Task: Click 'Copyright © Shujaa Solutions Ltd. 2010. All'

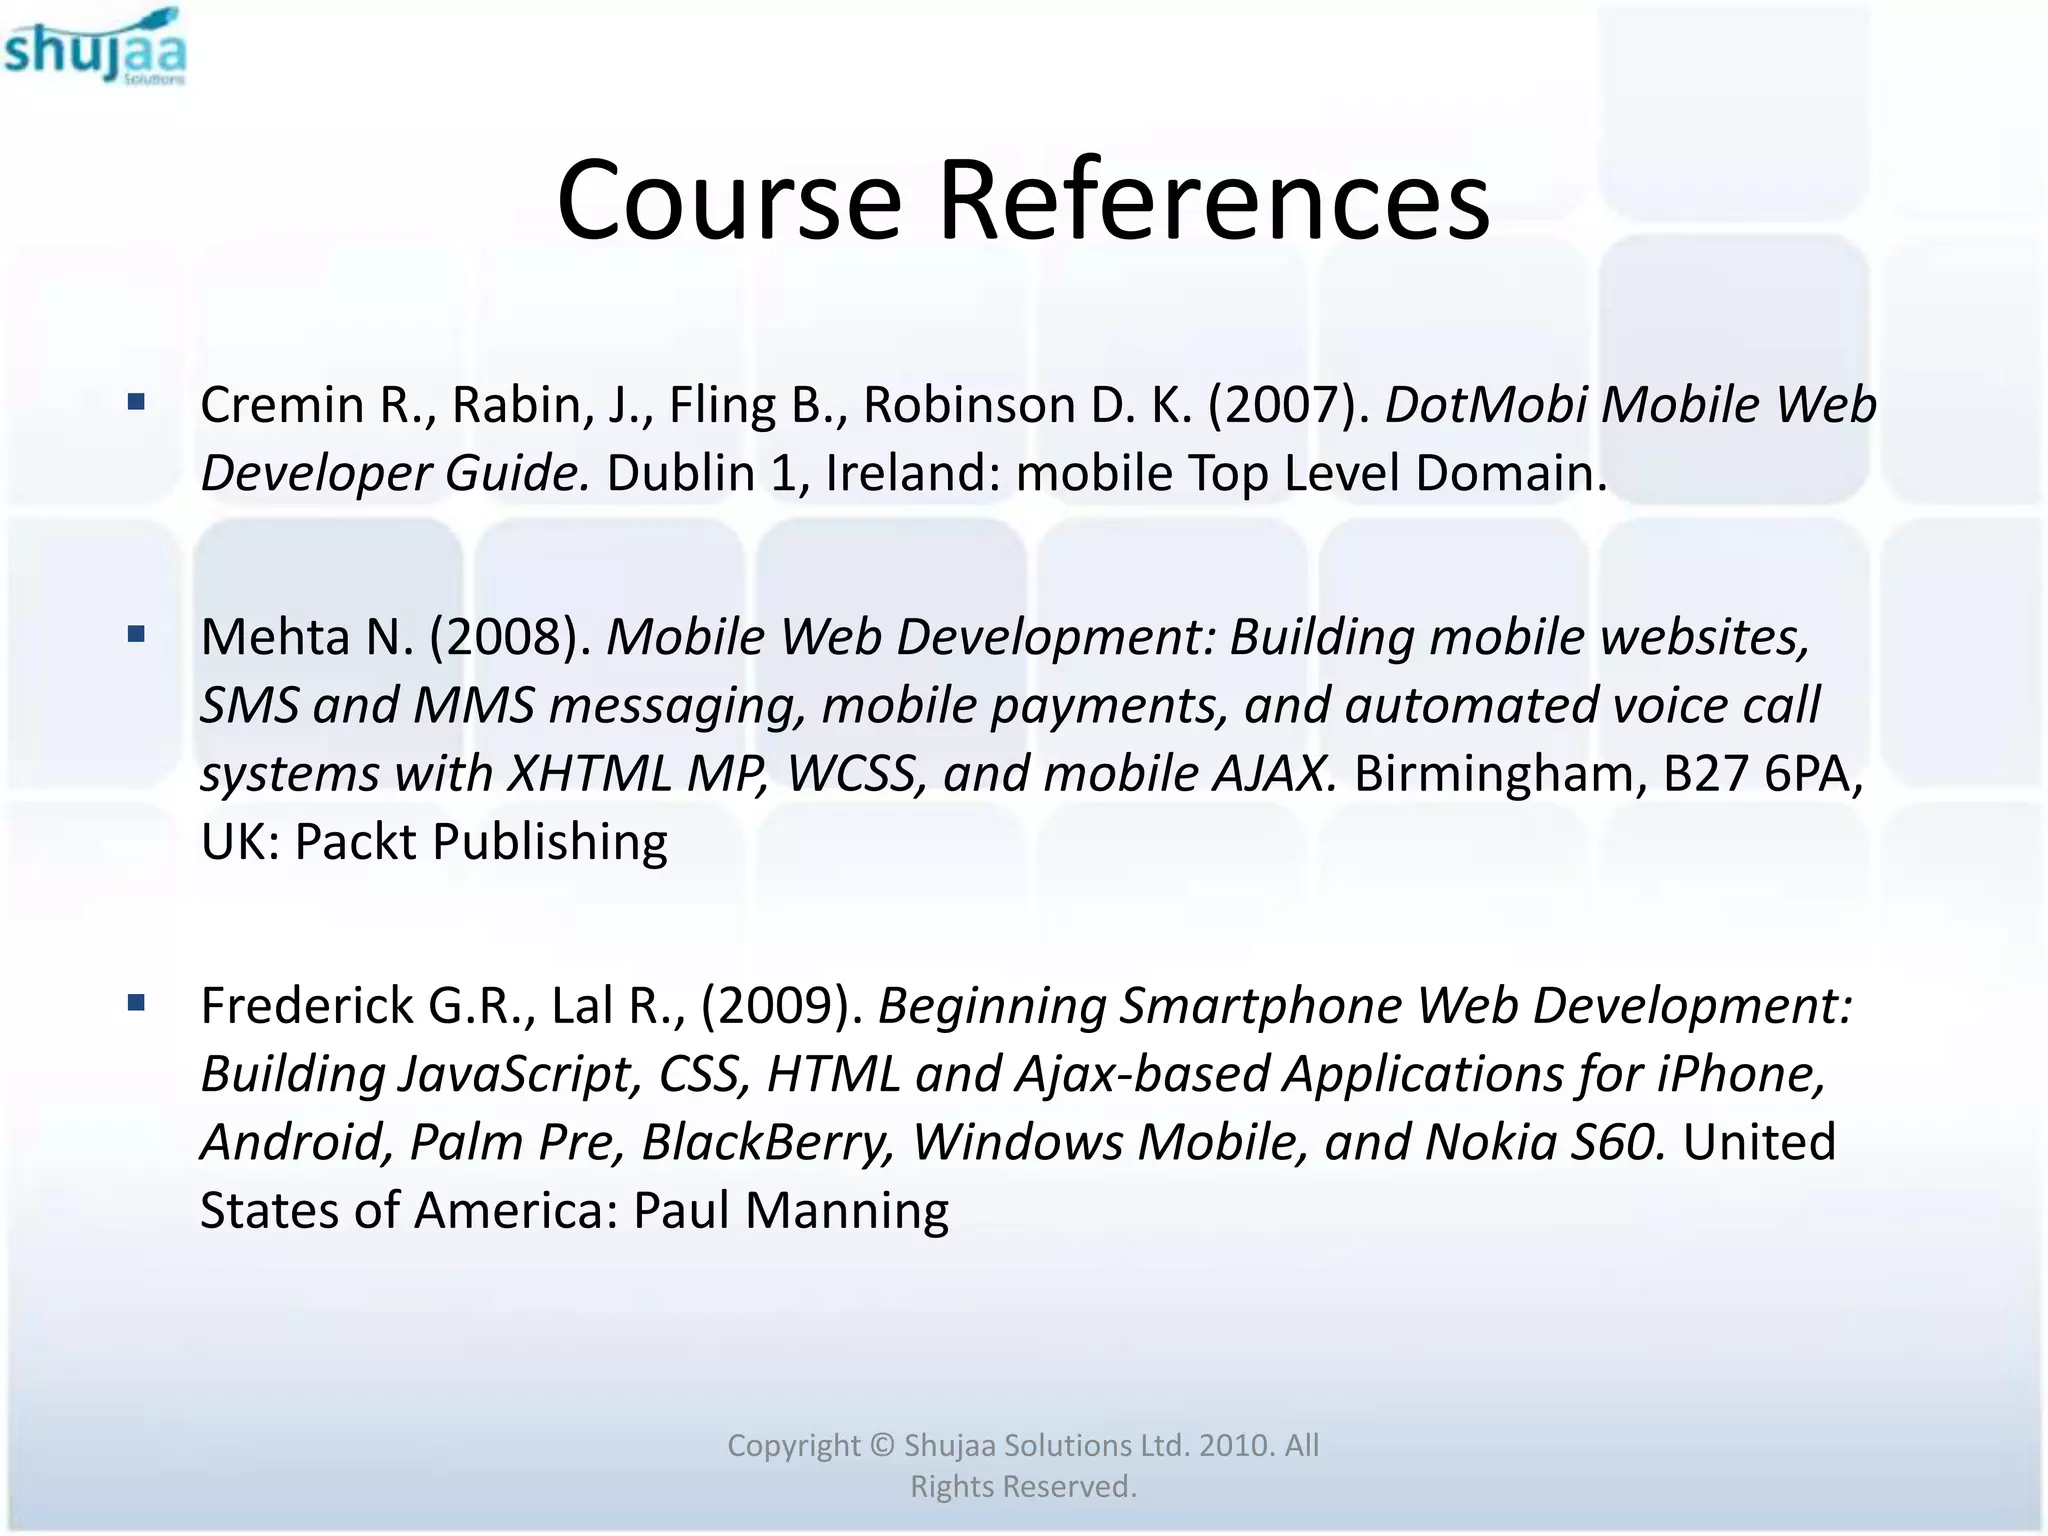Action: coord(1023,1445)
